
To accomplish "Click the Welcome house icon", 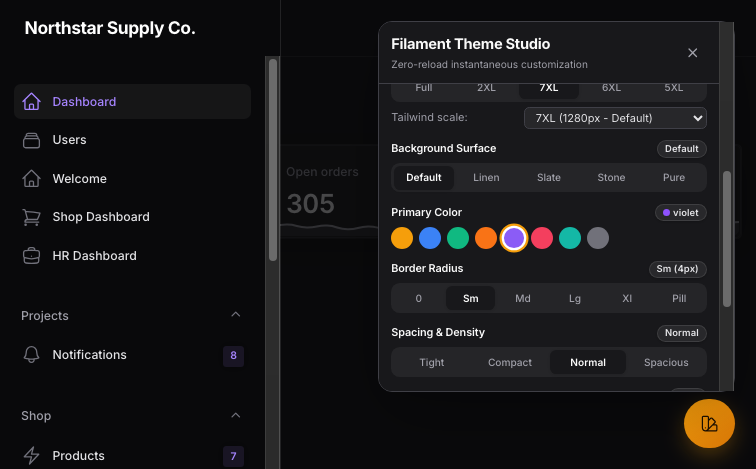I will click(31, 179).
